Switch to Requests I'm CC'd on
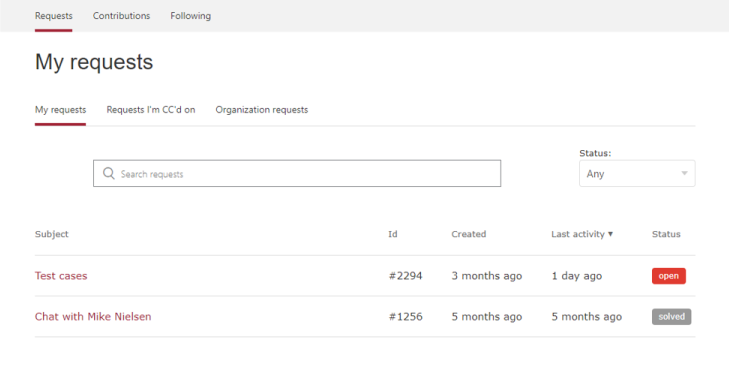This screenshot has width=729, height=372. pos(151,110)
